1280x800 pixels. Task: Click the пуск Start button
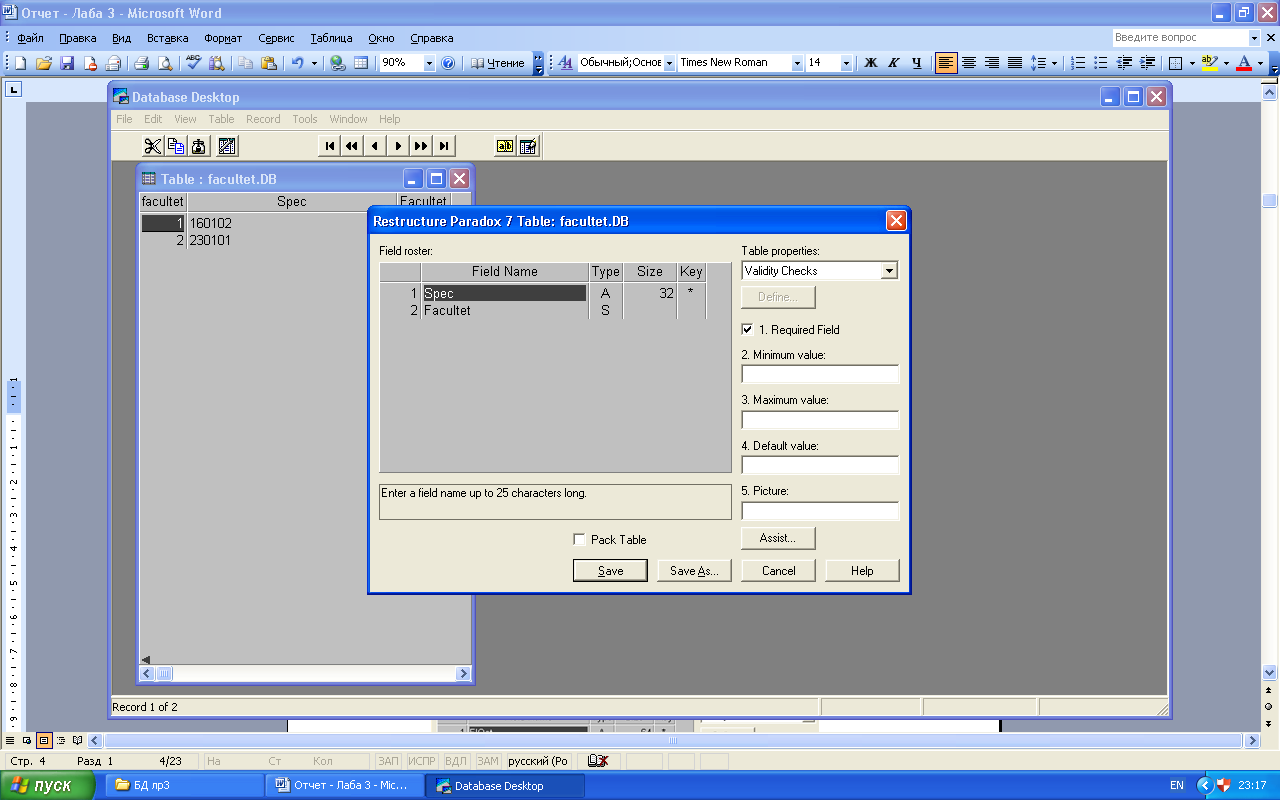[47, 785]
